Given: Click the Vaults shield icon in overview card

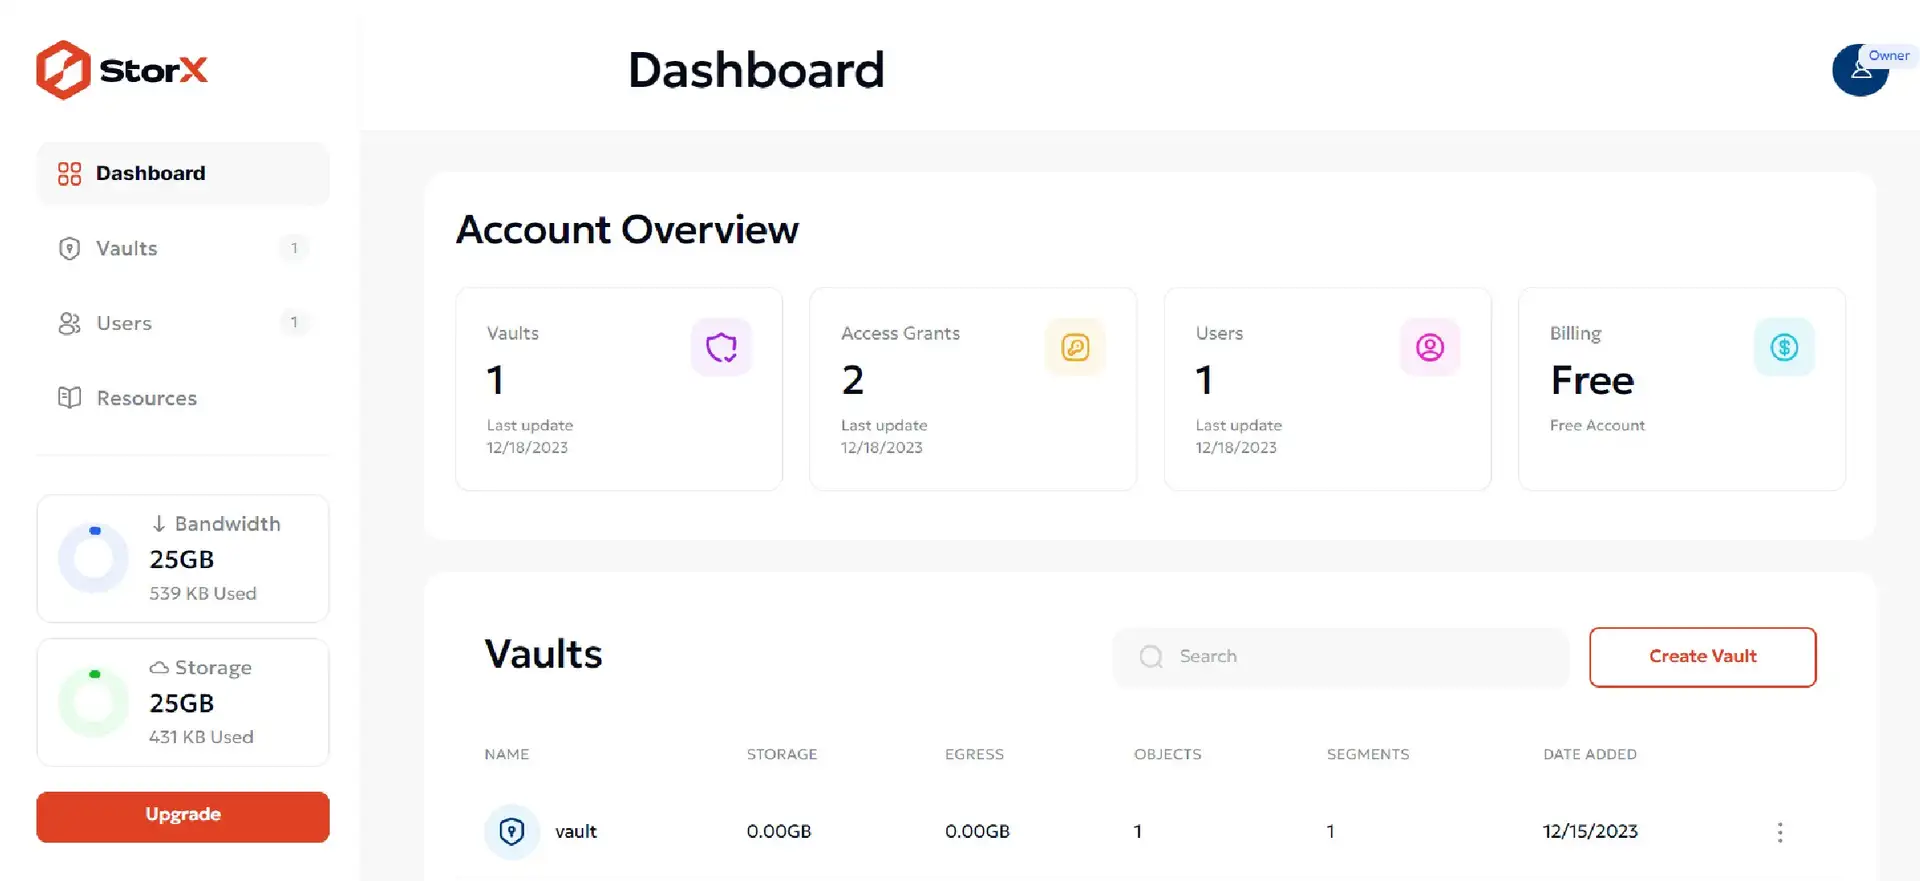Looking at the screenshot, I should click(x=721, y=347).
